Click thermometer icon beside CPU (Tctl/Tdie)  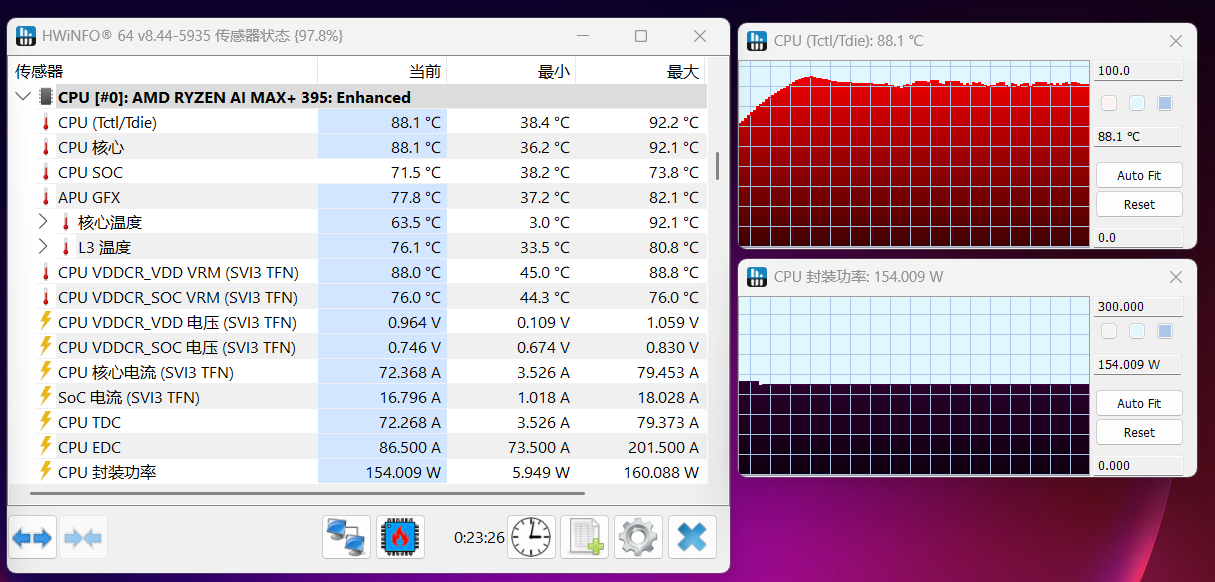click(45, 122)
